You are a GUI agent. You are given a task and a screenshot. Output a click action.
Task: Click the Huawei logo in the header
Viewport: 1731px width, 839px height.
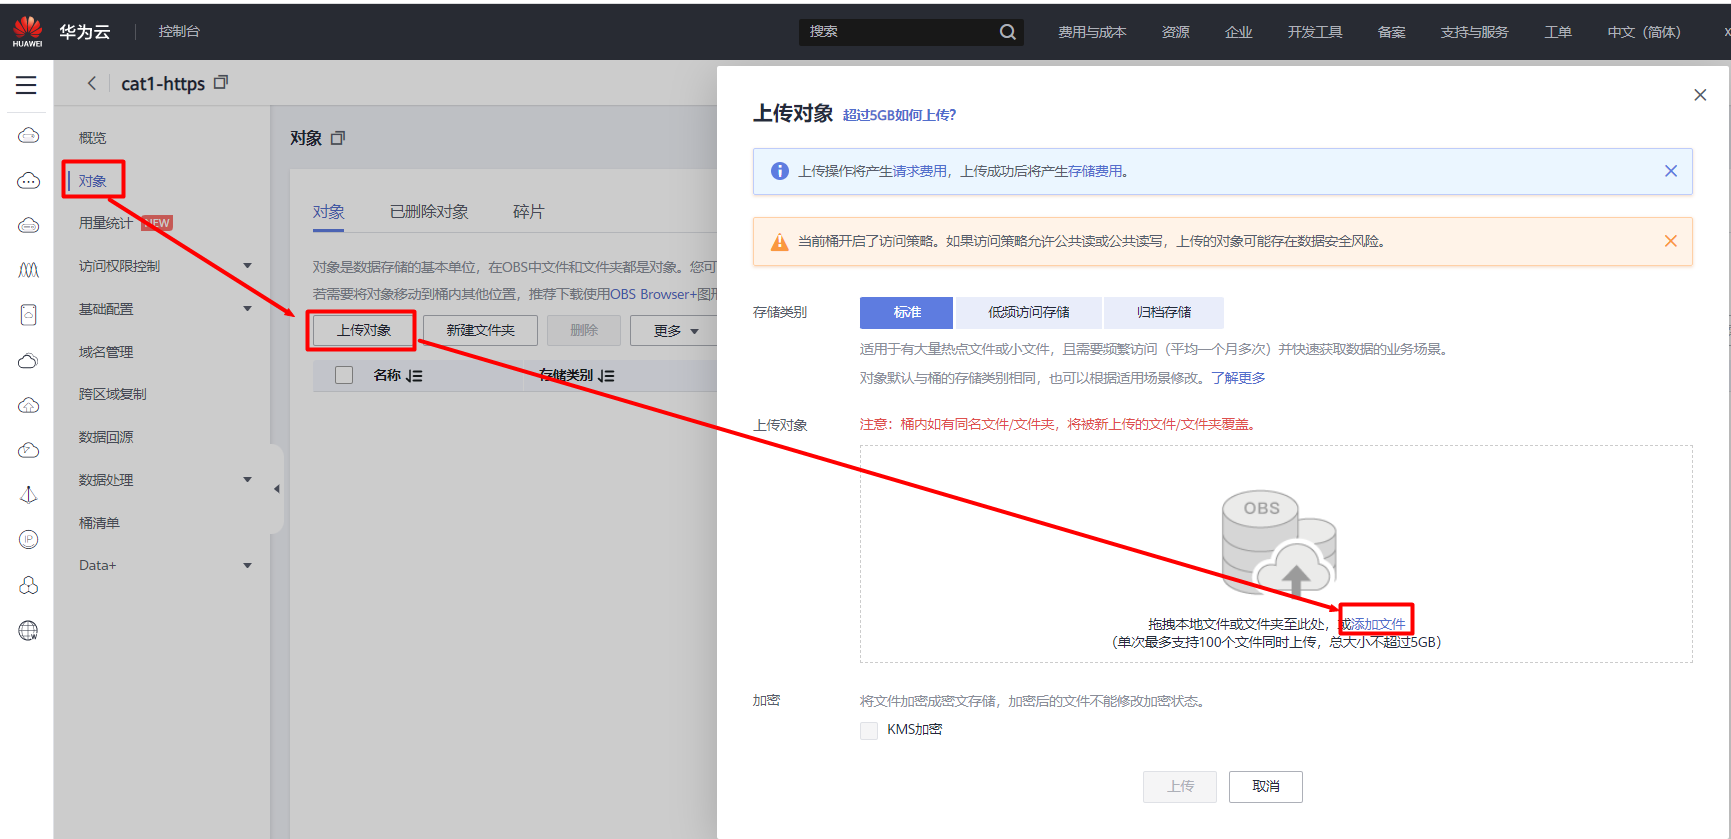pyautogui.click(x=28, y=31)
